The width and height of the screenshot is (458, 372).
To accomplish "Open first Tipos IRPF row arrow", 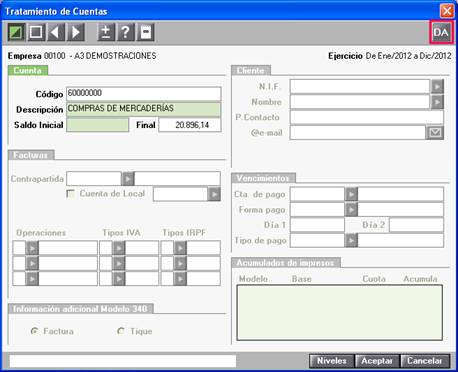I will pos(180,248).
